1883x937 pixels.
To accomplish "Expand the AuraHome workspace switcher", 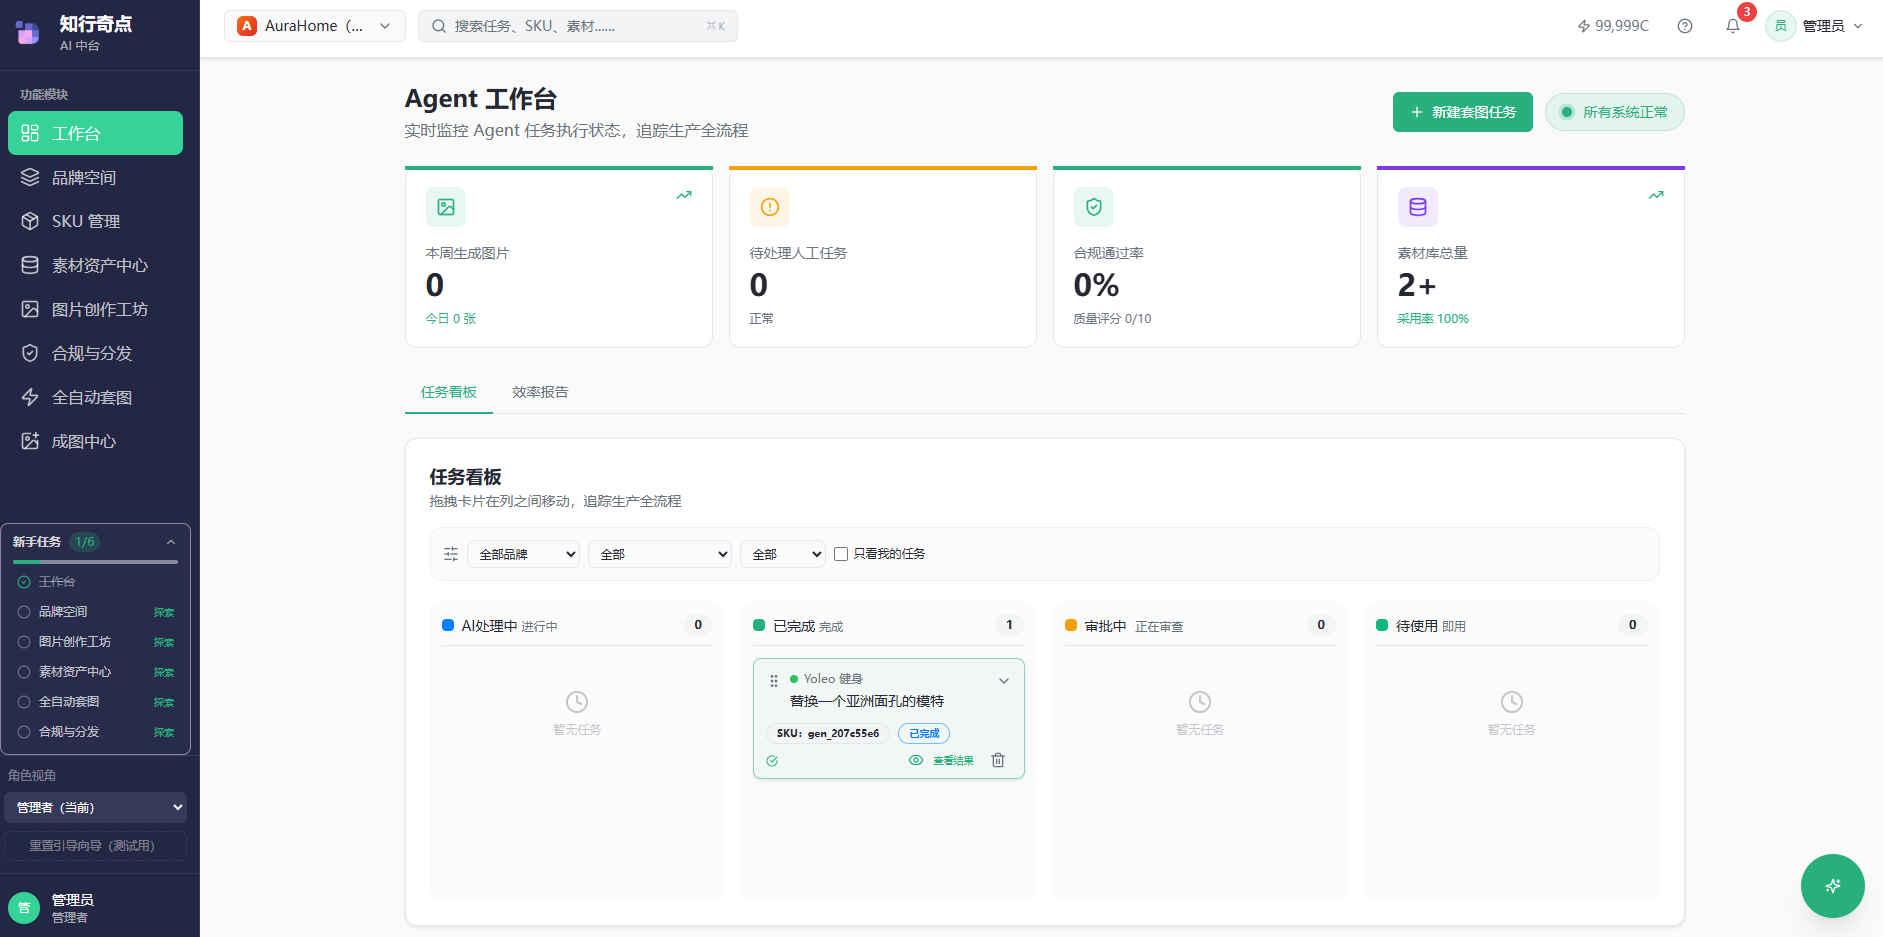I will (315, 25).
